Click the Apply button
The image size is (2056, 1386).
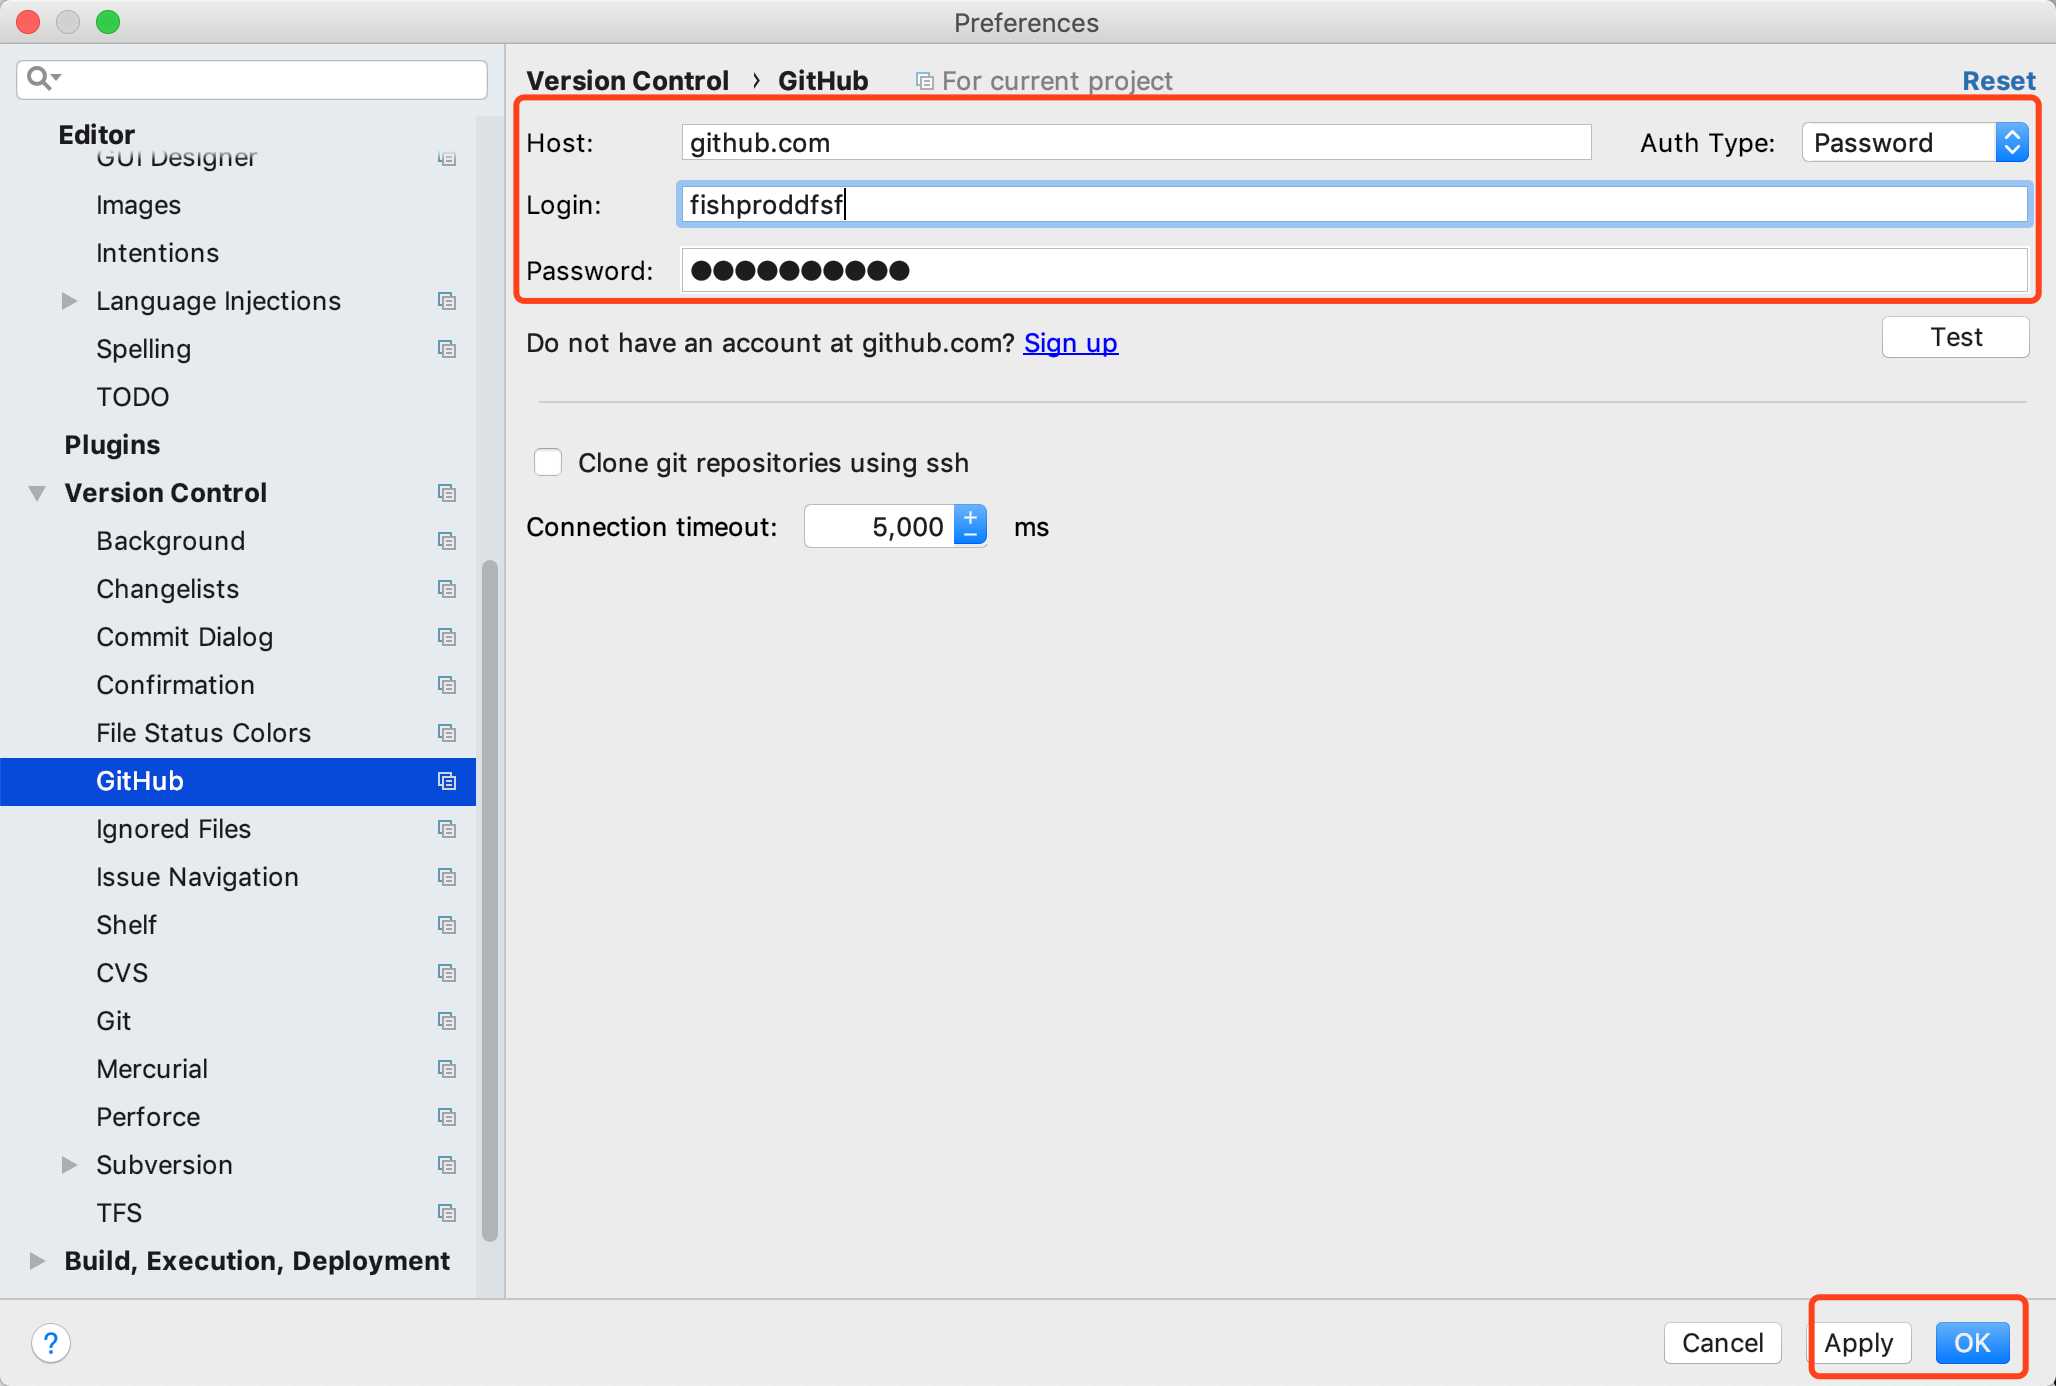click(x=1858, y=1343)
